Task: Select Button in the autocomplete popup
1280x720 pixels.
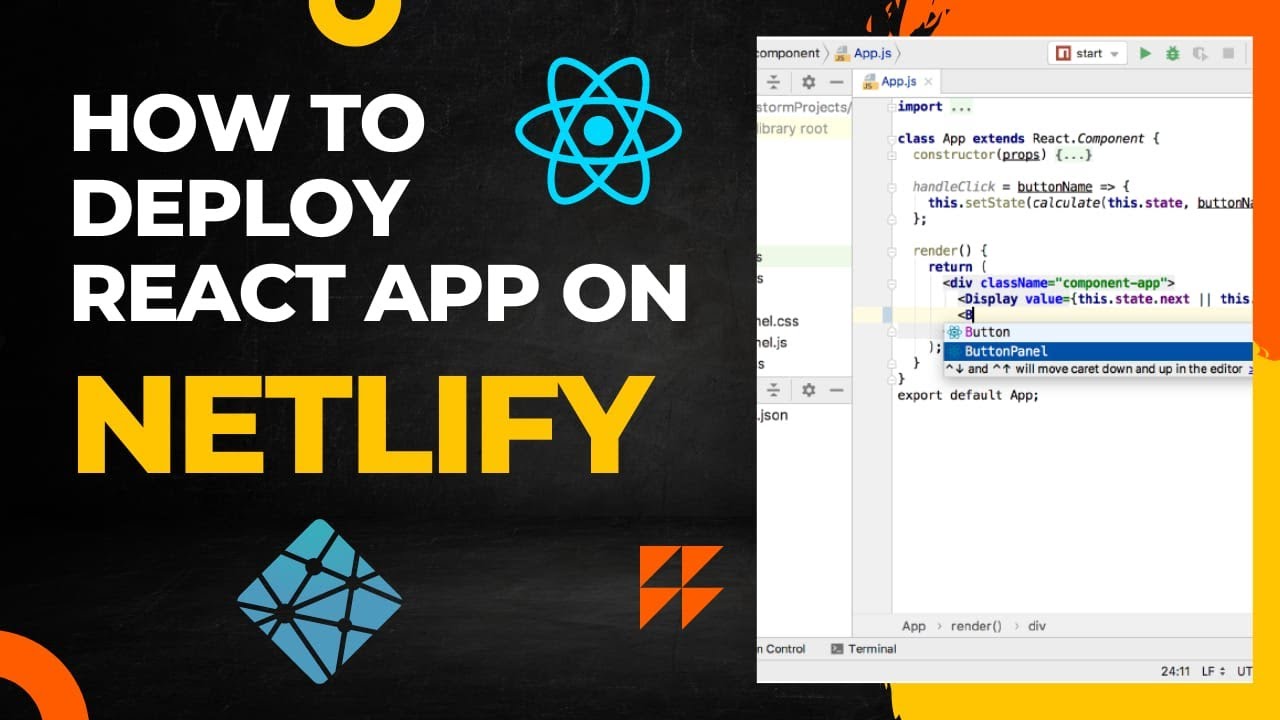Action: pos(1098,332)
